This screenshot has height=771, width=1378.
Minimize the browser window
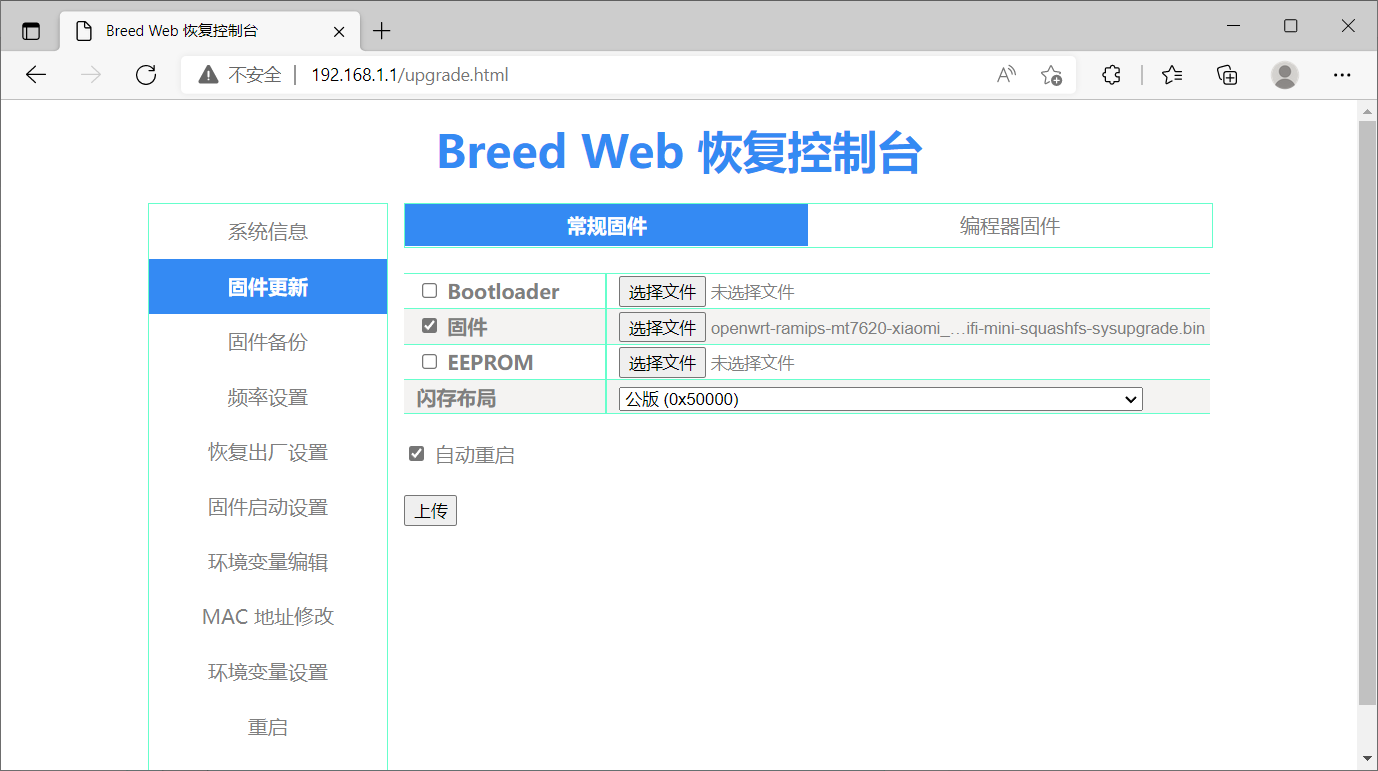point(1233,26)
